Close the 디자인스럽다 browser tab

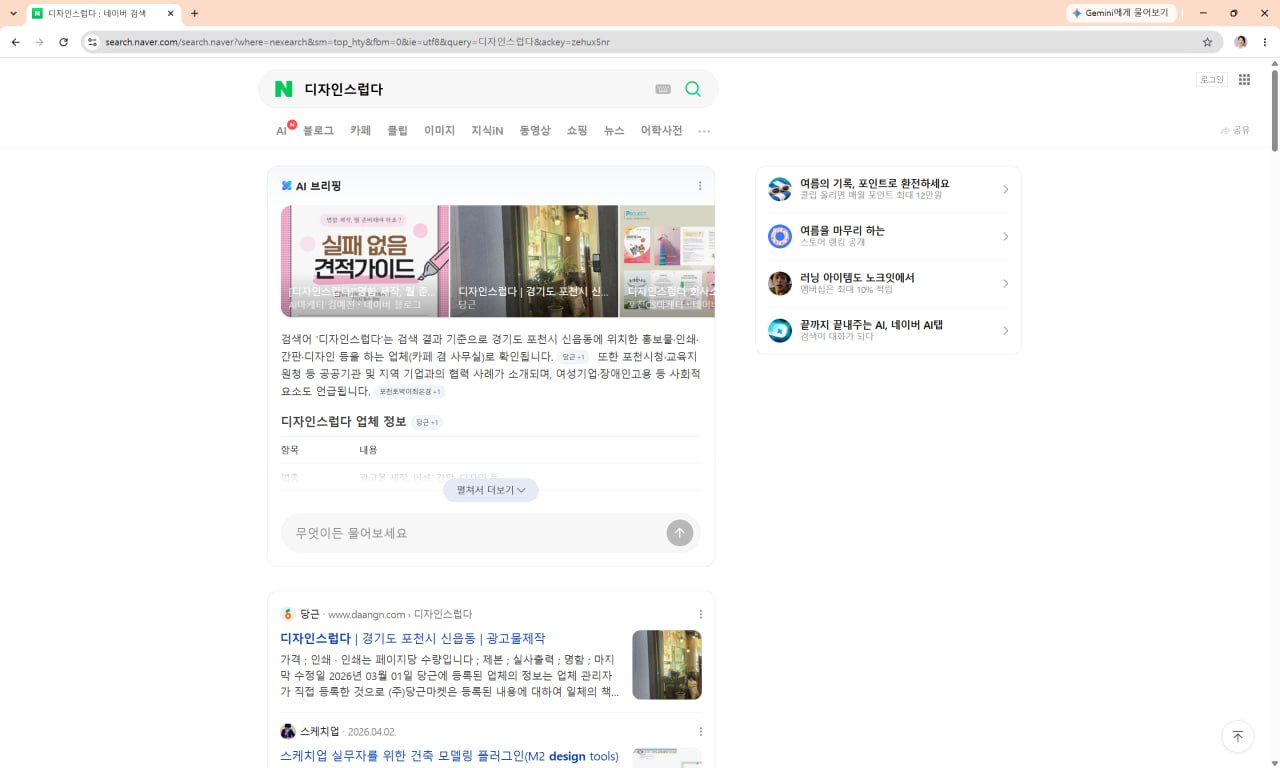[170, 14]
